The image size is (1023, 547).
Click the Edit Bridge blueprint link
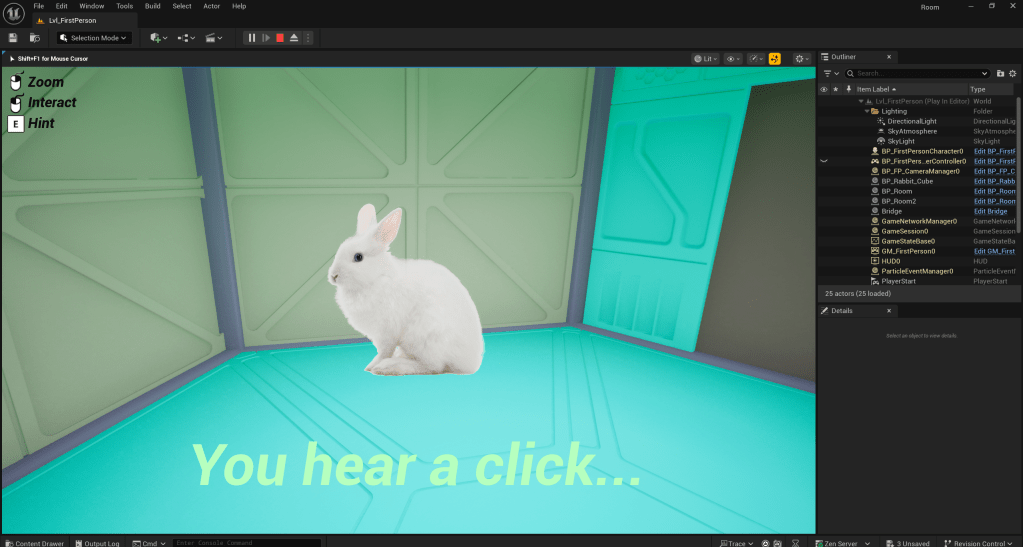click(990, 211)
